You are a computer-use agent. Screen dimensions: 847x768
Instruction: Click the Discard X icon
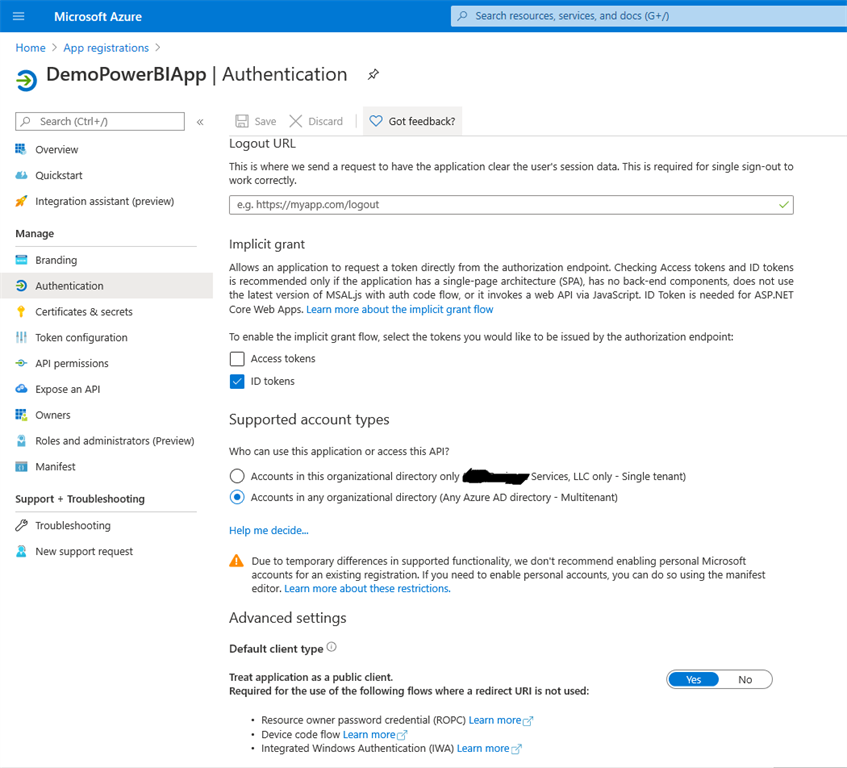pyautogui.click(x=295, y=121)
